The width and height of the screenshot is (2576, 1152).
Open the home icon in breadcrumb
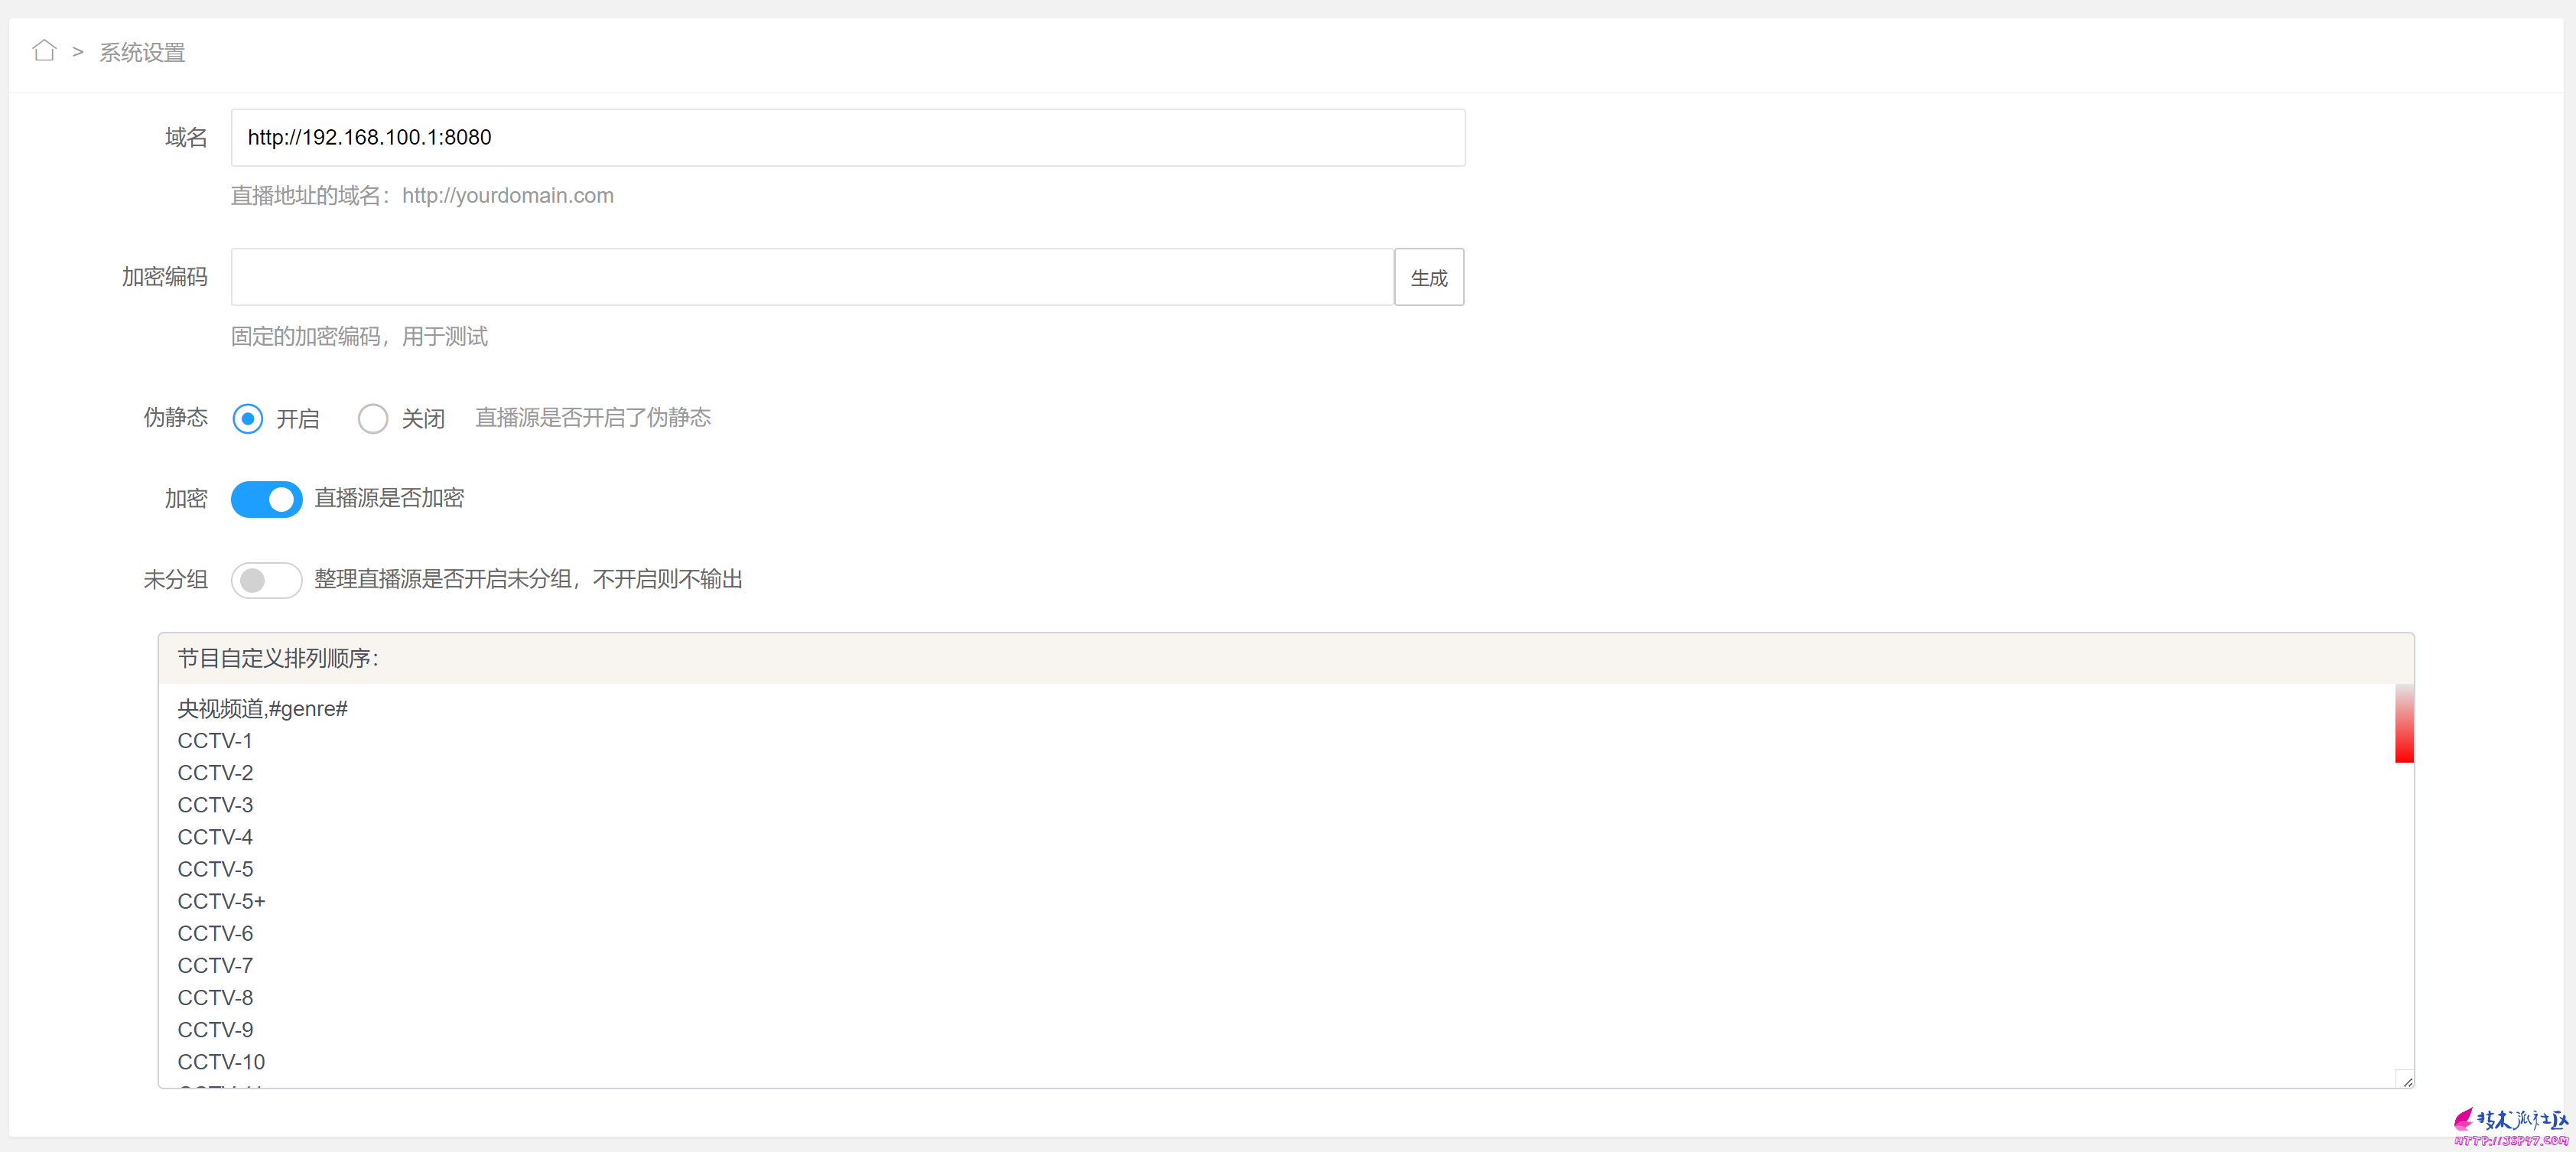click(44, 51)
